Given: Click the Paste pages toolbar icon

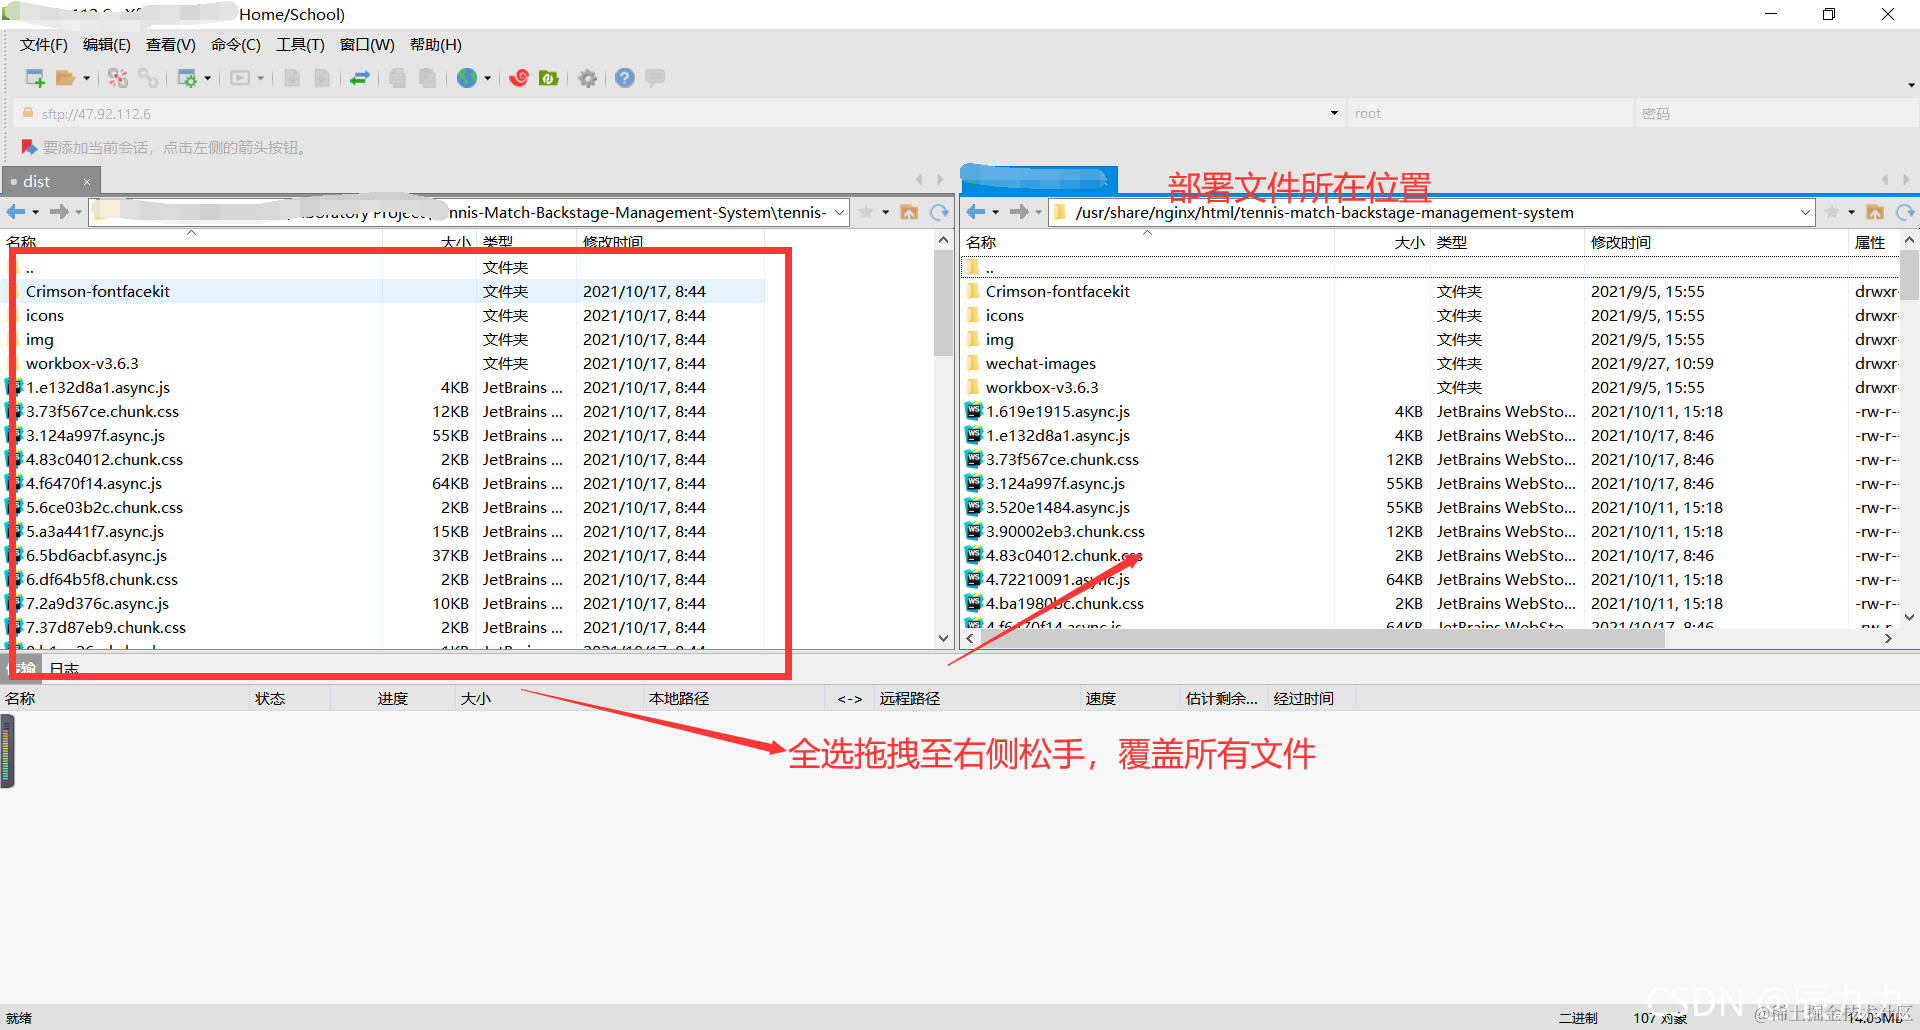Looking at the screenshot, I should [428, 78].
